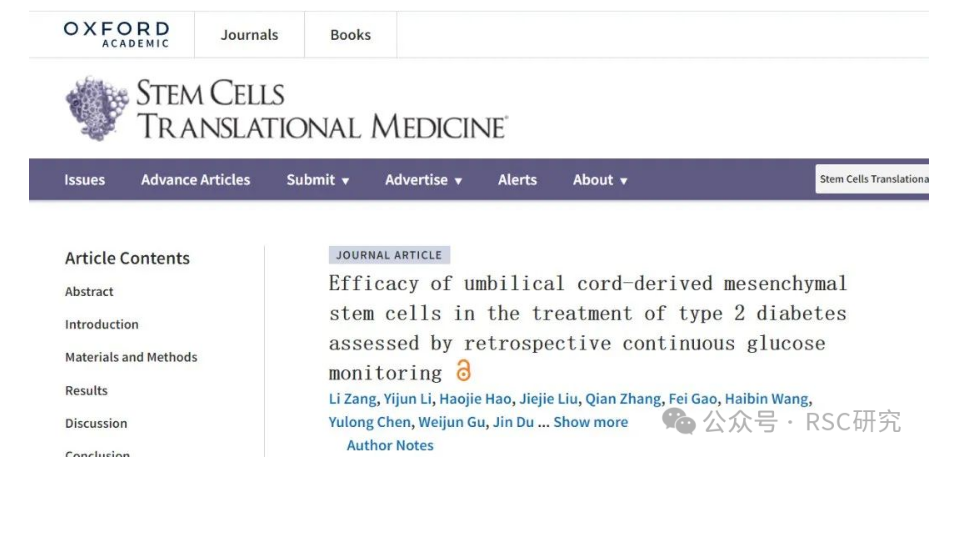Jump to the Discussion section
This screenshot has height=541, width=964.
pyautogui.click(x=96, y=424)
